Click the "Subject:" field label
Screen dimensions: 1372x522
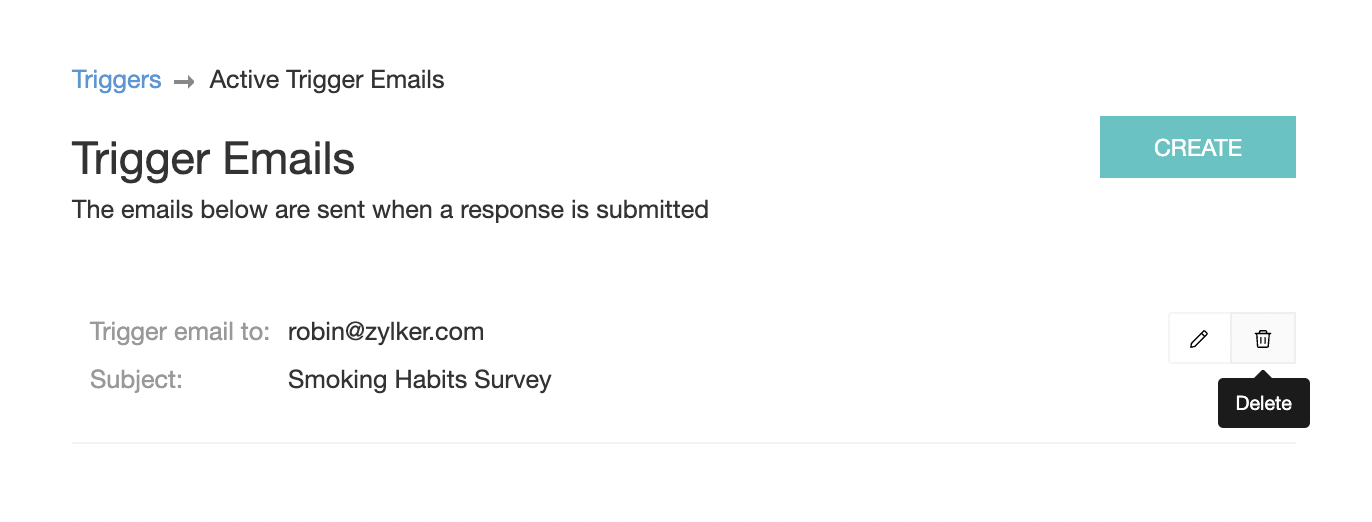pyautogui.click(x=136, y=380)
